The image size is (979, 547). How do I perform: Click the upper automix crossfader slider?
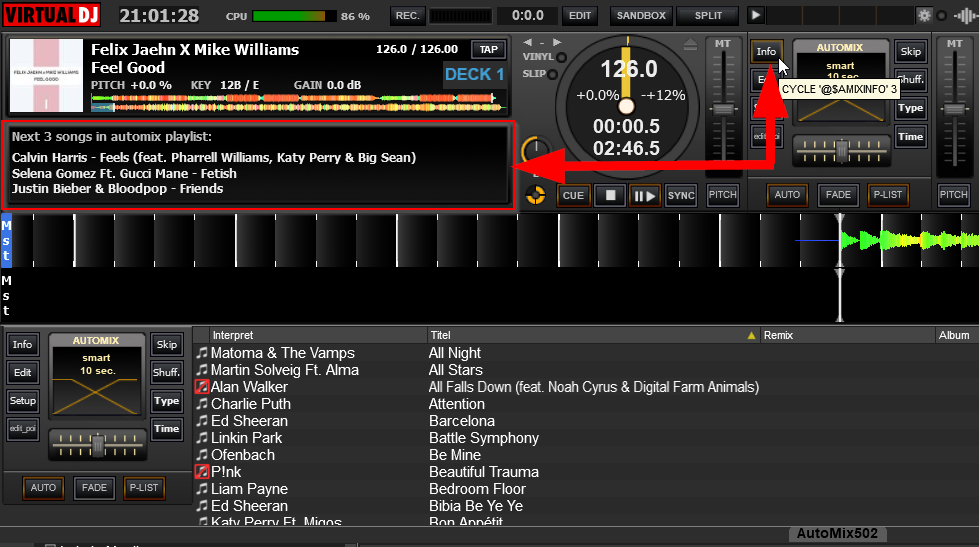[x=841, y=150]
